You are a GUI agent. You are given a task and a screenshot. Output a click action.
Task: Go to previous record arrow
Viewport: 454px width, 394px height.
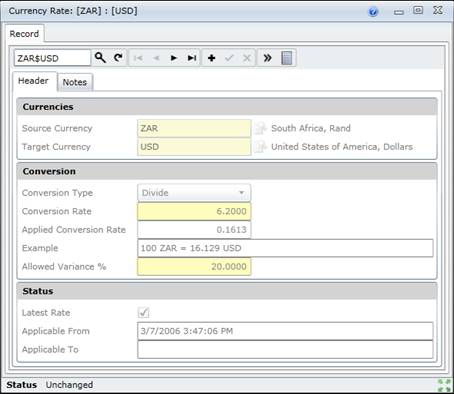pos(156,58)
